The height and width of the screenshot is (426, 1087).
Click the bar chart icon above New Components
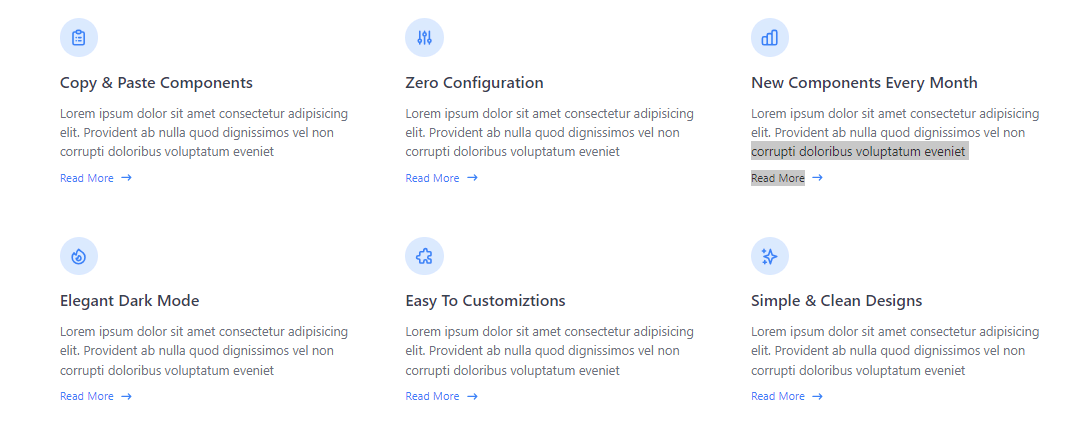pos(769,37)
